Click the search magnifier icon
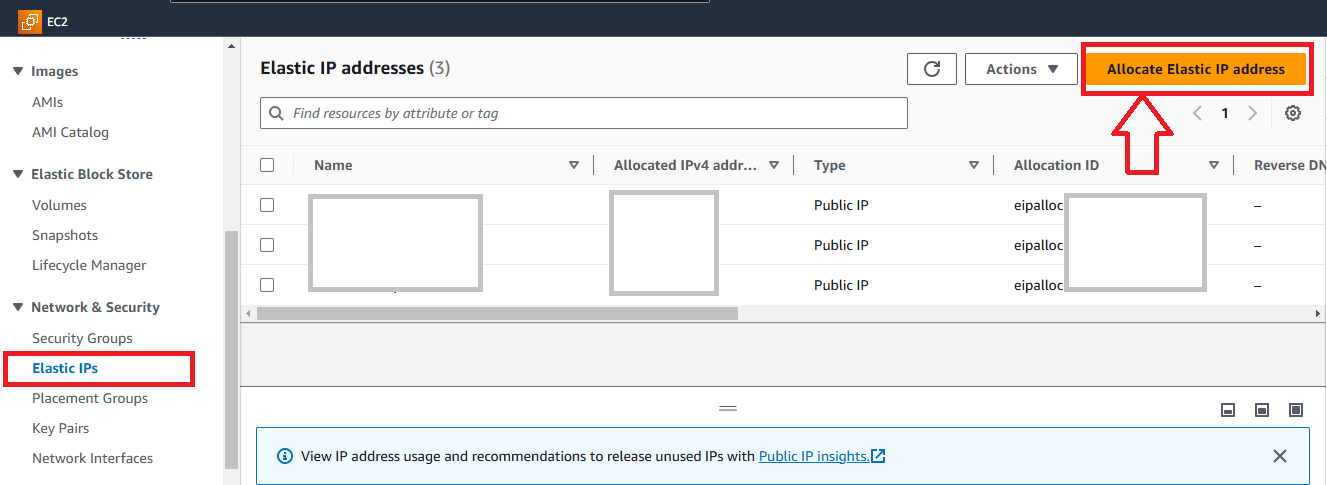1327x485 pixels. [277, 113]
